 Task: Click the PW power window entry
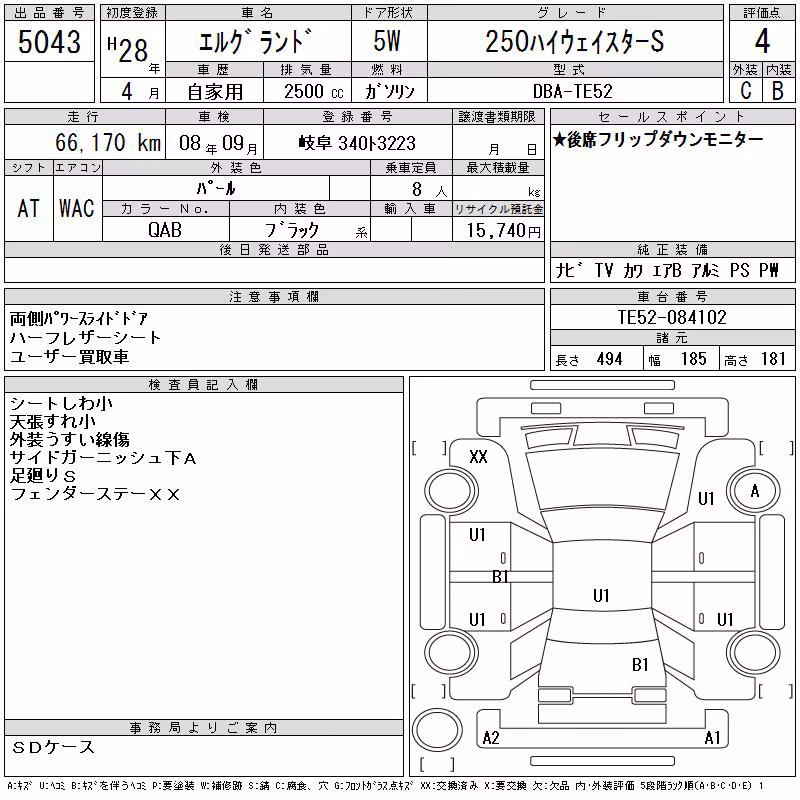(769, 270)
